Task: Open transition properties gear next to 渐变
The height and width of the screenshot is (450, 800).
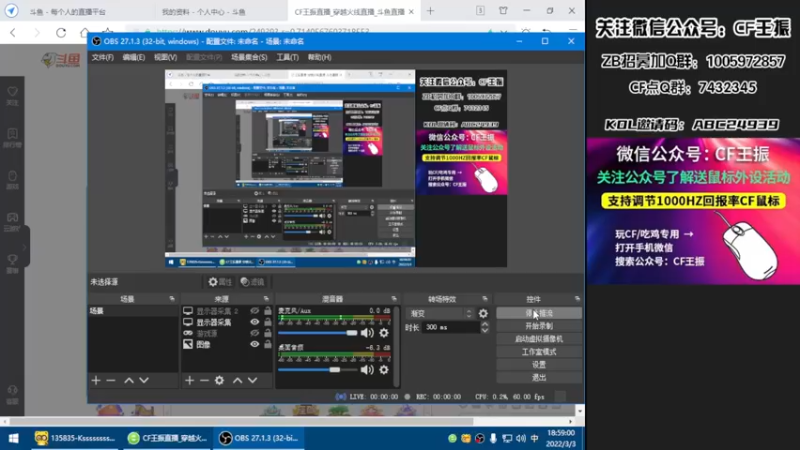Action: click(483, 314)
